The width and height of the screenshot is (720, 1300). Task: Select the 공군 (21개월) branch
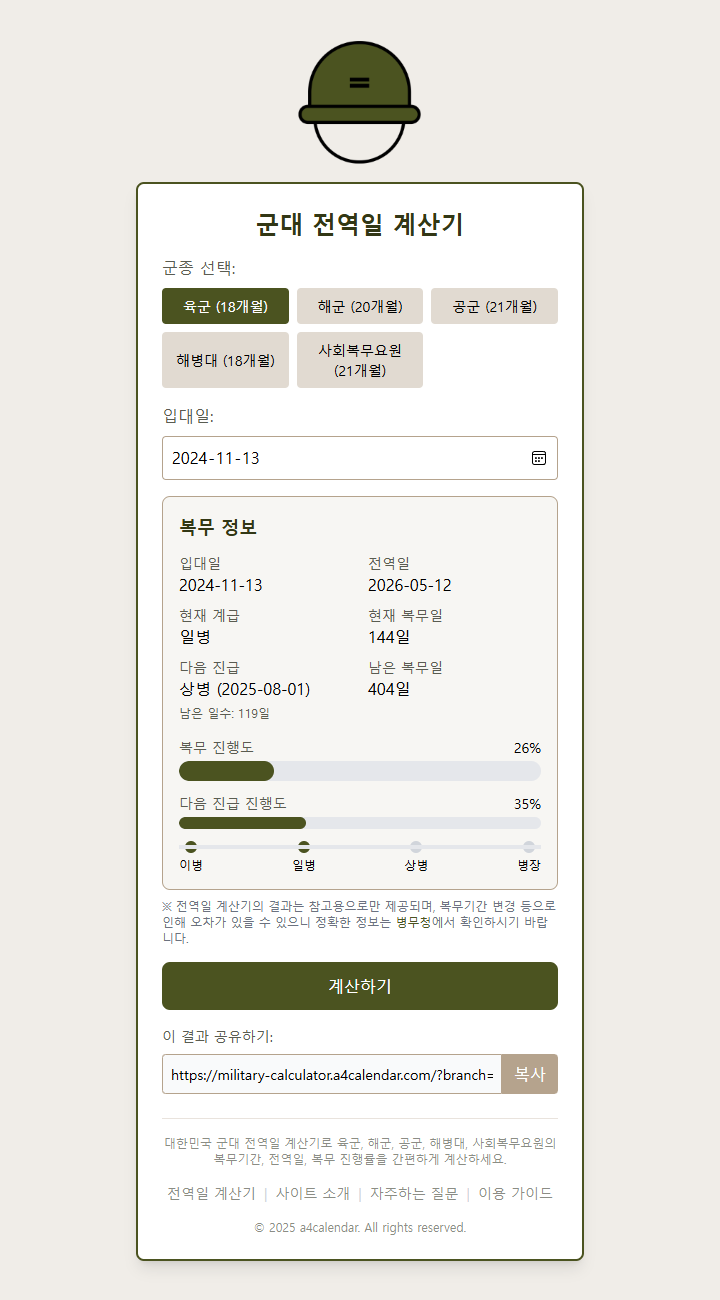494,306
